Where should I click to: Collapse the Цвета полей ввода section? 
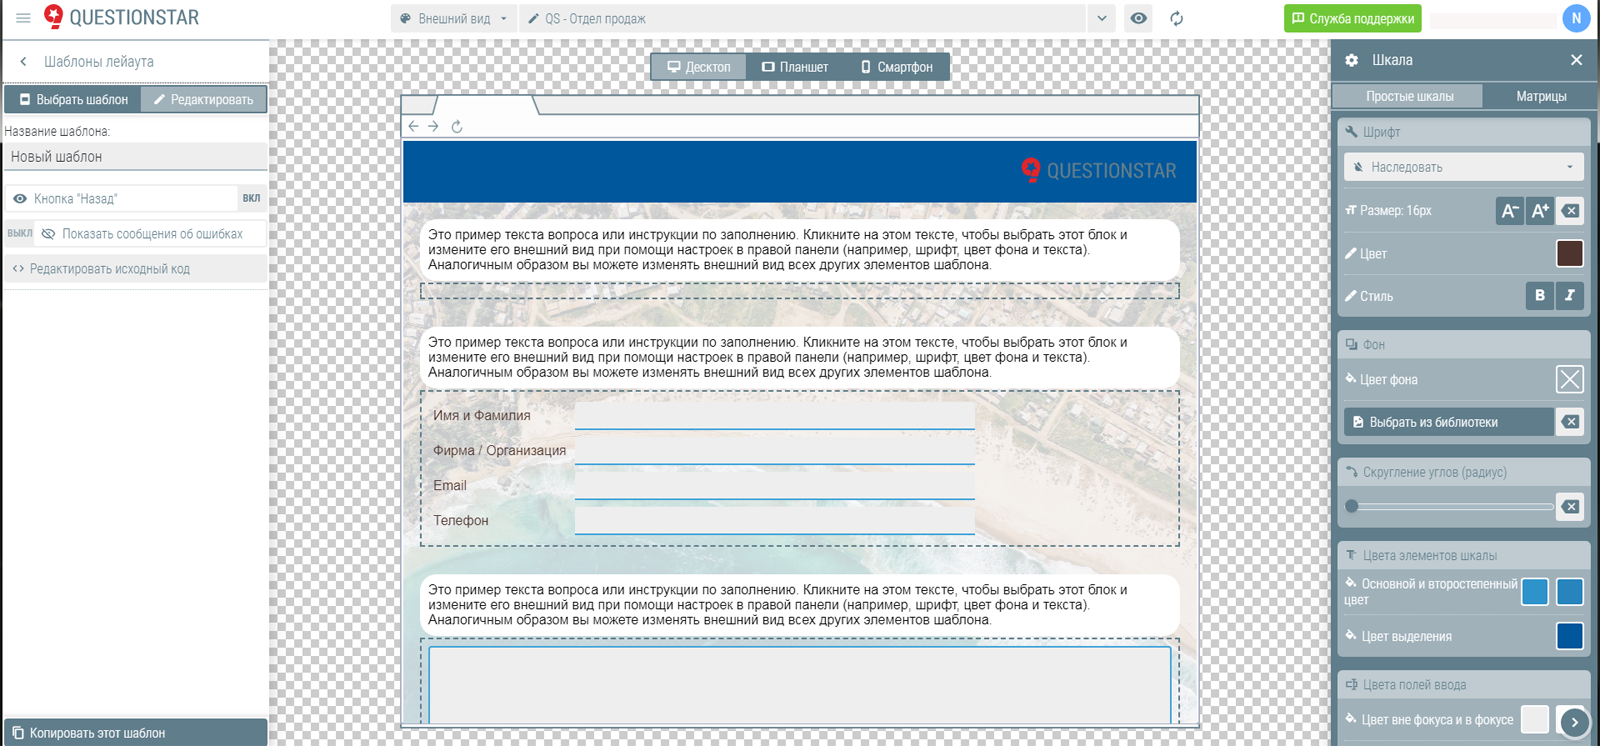tap(1464, 685)
